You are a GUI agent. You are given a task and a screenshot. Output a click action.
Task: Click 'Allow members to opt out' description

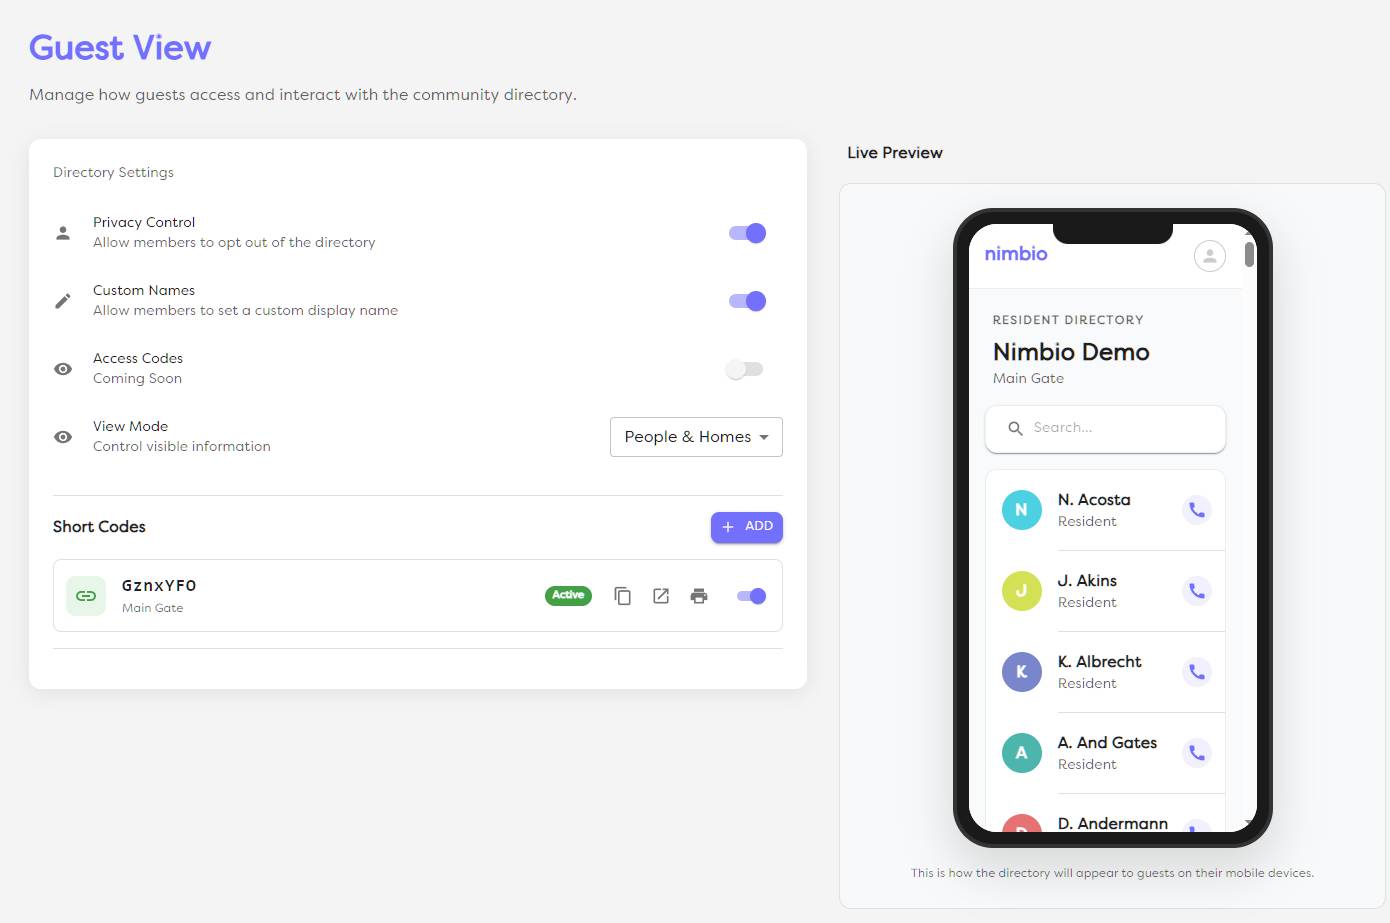234,243
